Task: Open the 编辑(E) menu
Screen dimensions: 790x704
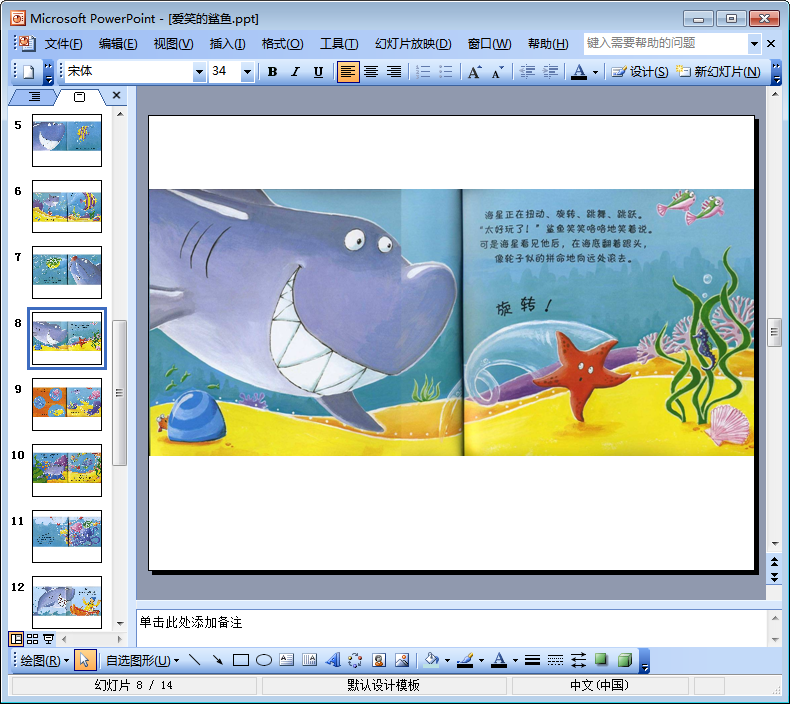Action: [x=118, y=44]
